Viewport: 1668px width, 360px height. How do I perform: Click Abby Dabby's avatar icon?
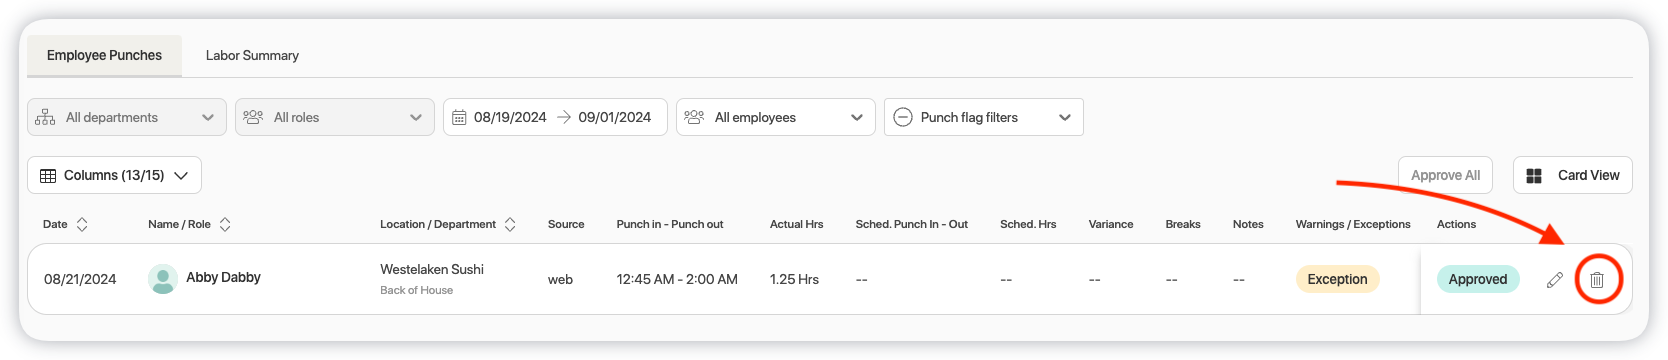pyautogui.click(x=163, y=279)
